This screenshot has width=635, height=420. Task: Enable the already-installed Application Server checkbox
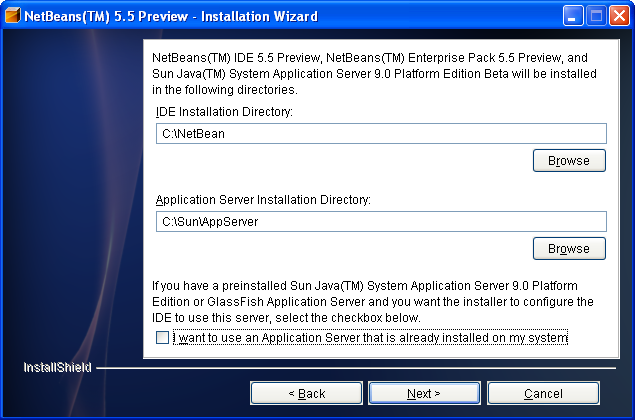coord(162,337)
